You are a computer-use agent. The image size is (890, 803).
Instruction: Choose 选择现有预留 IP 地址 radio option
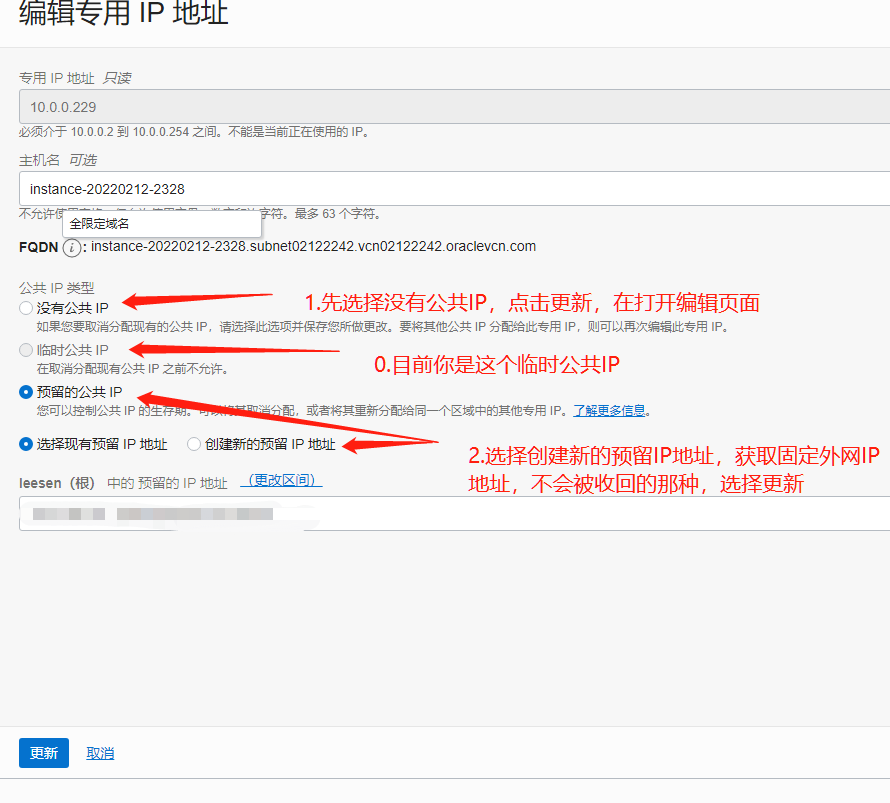coord(26,444)
